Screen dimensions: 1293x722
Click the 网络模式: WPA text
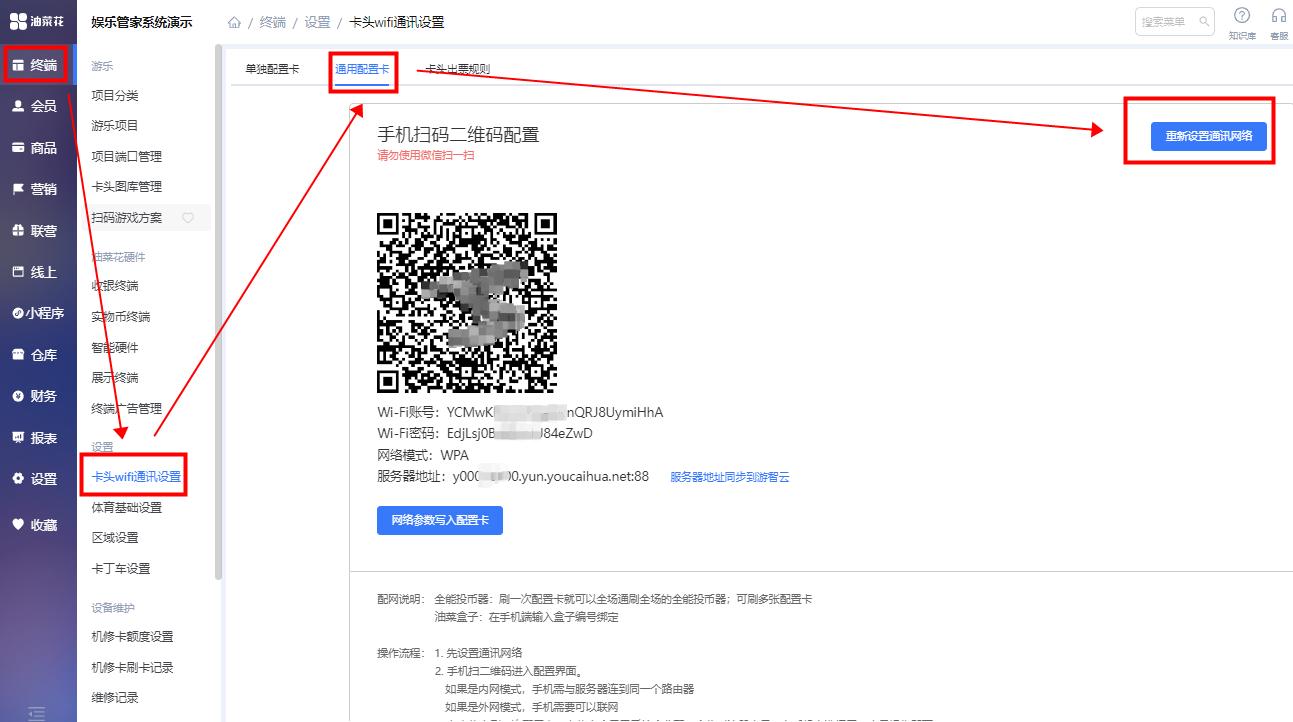pyautogui.click(x=423, y=455)
